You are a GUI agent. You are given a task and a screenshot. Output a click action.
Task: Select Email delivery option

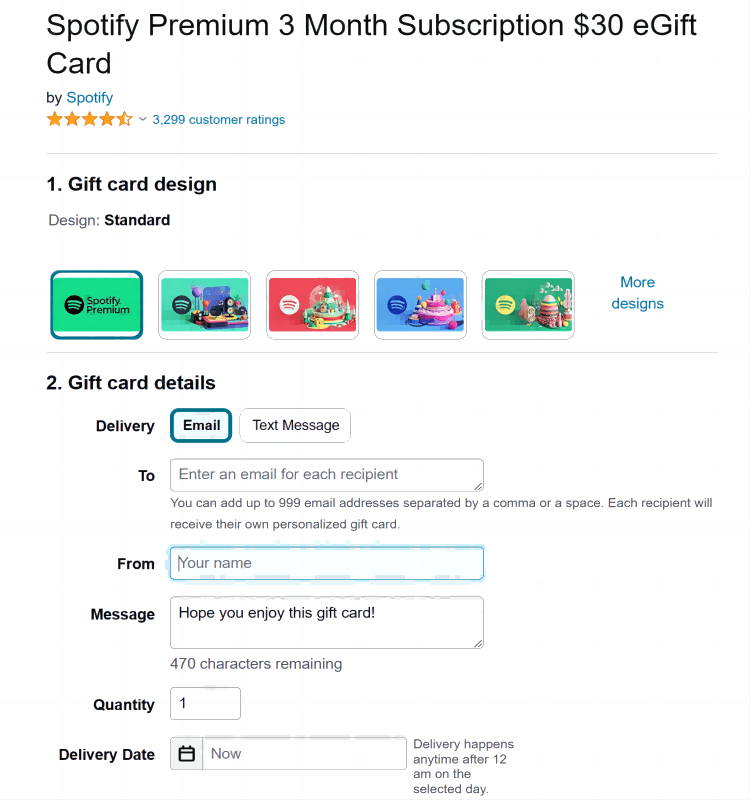pyautogui.click(x=201, y=425)
